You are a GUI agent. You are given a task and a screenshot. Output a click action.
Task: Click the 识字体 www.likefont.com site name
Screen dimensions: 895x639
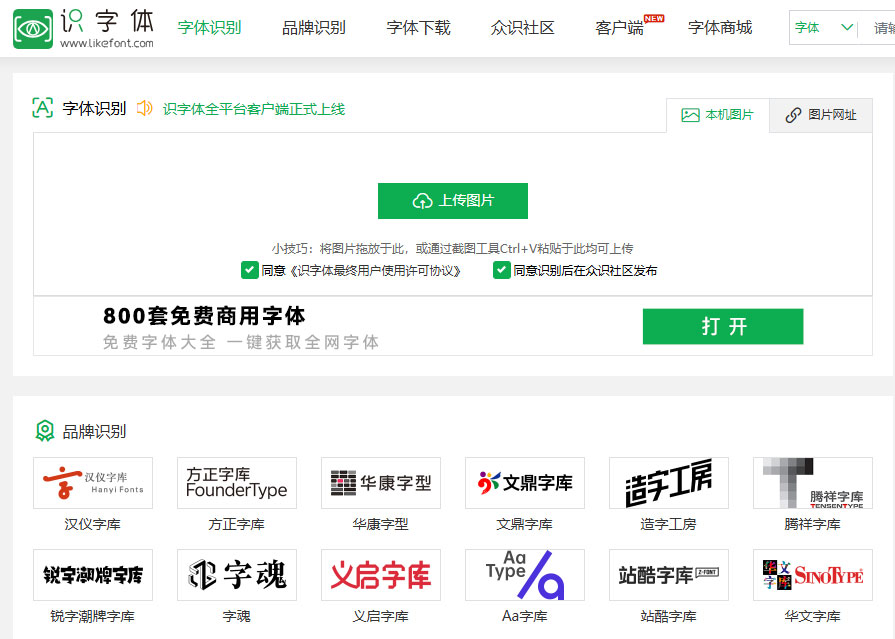point(107,29)
